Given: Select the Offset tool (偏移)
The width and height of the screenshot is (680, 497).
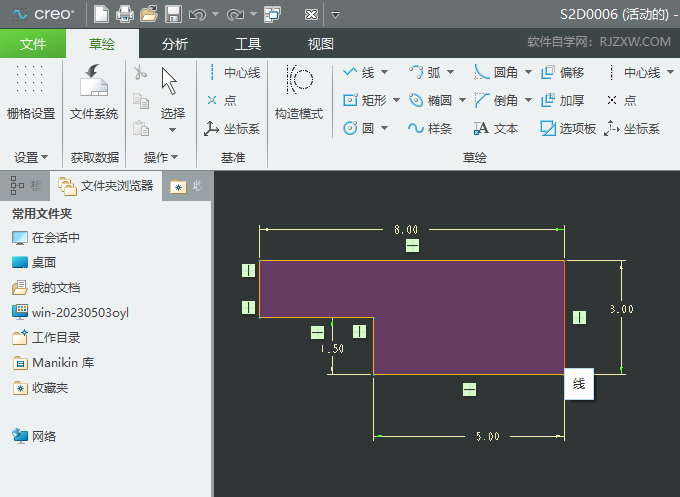Looking at the screenshot, I should [x=562, y=72].
